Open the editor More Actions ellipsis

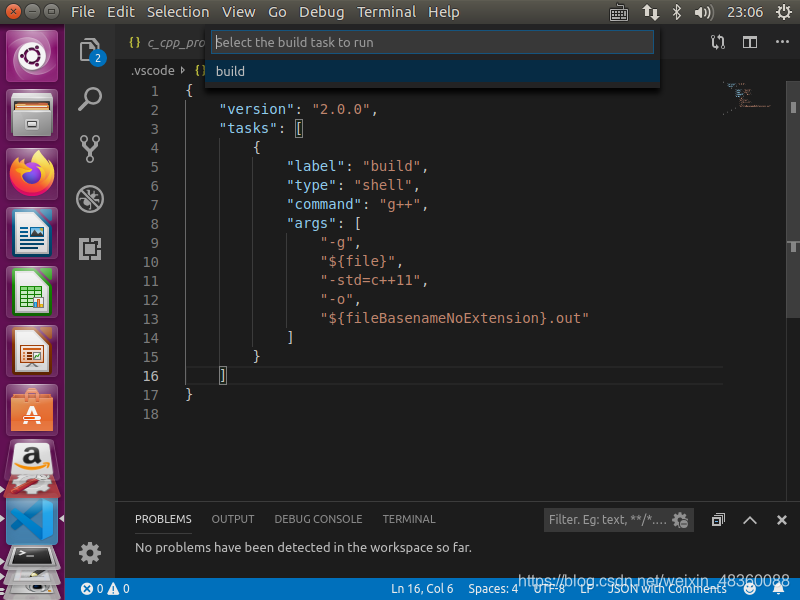(782, 42)
